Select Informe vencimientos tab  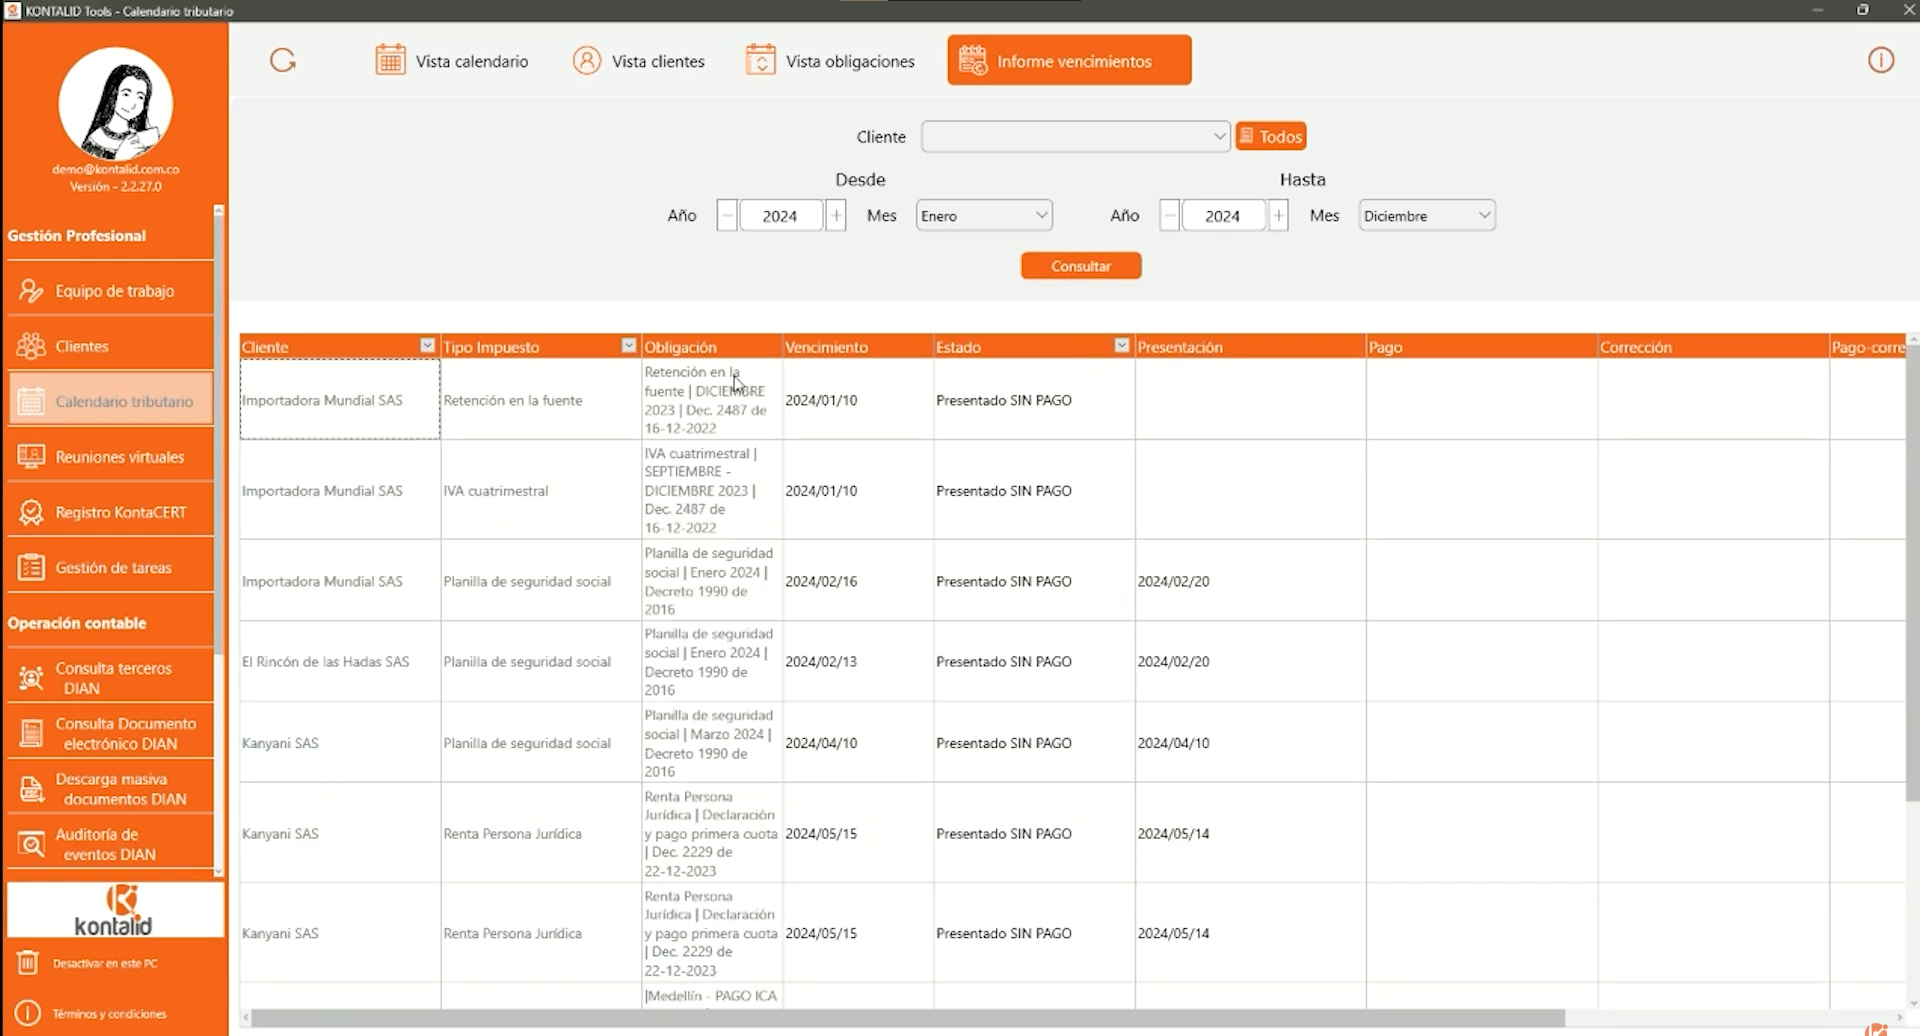pos(1069,60)
